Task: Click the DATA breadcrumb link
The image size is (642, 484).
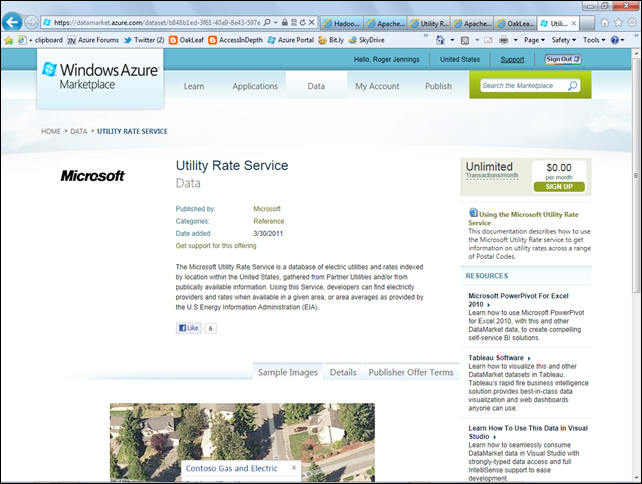Action: coord(79,131)
